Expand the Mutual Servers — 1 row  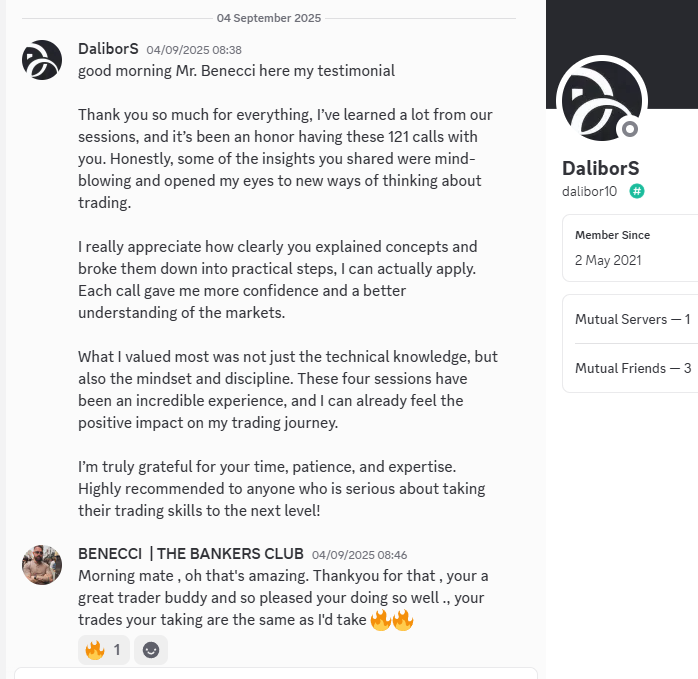click(x=632, y=319)
